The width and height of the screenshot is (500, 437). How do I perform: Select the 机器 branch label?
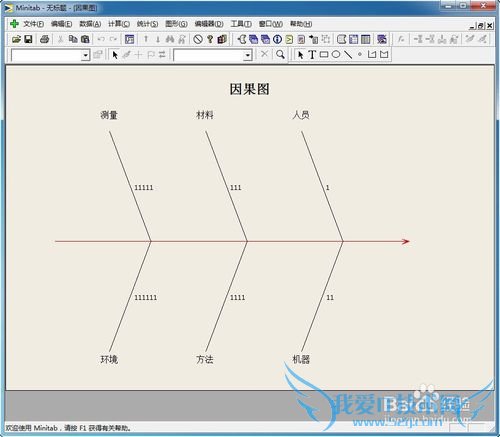pos(301,359)
